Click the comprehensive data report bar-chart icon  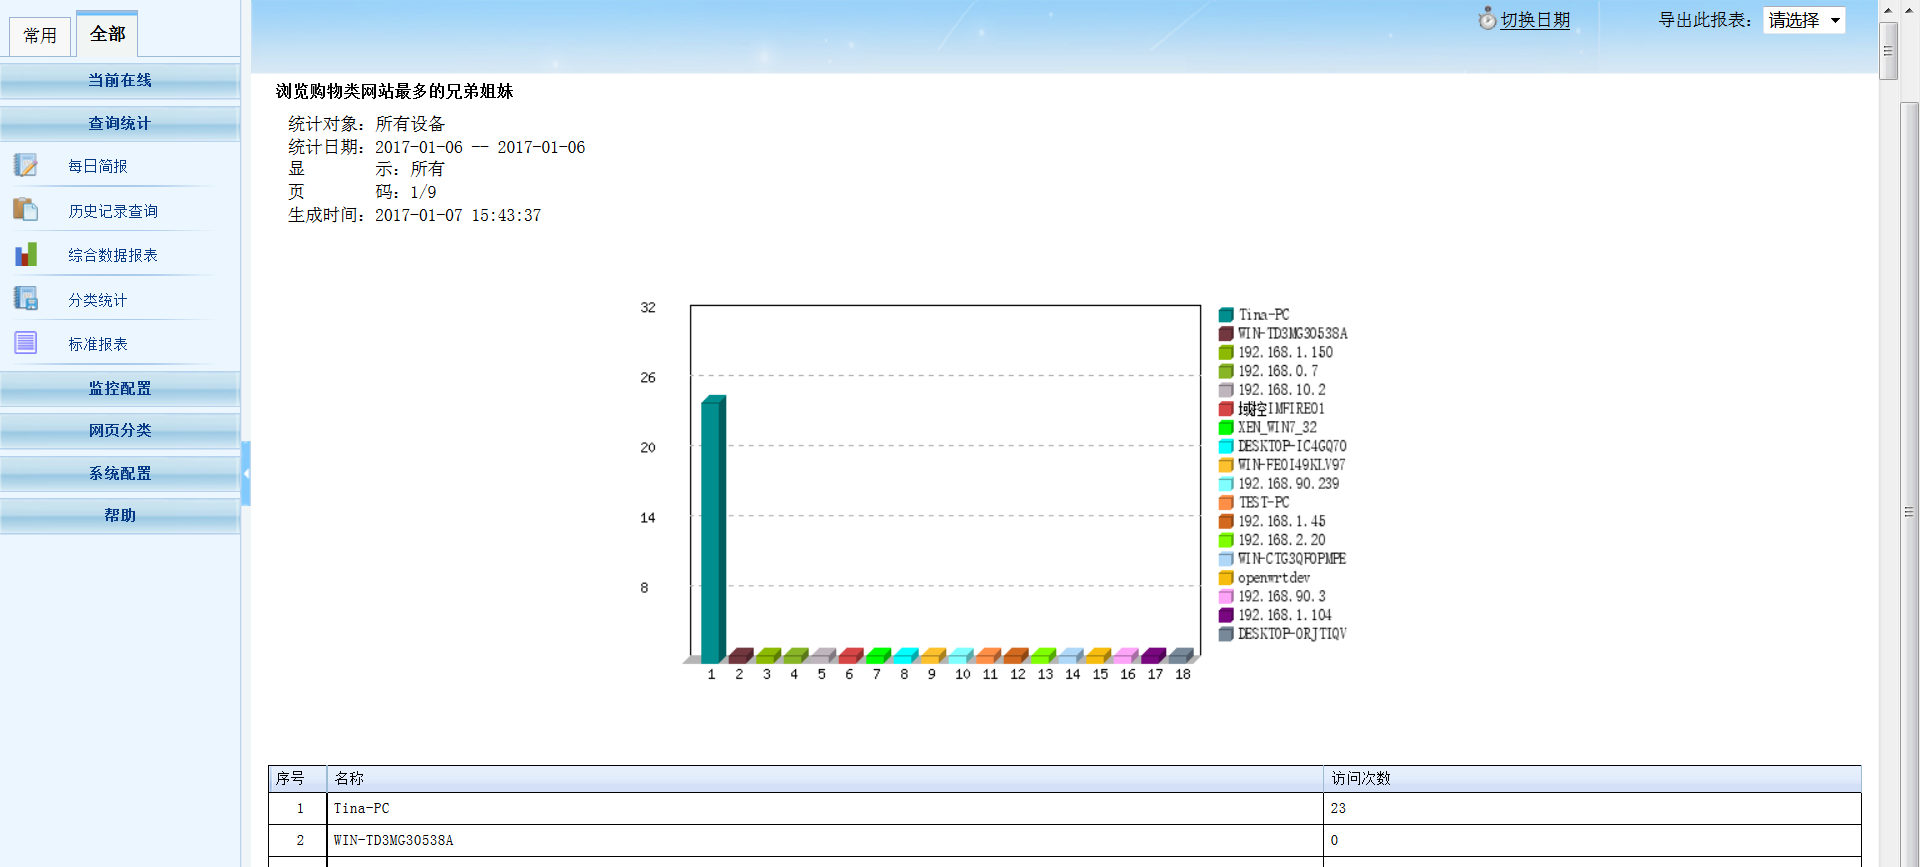click(26, 255)
